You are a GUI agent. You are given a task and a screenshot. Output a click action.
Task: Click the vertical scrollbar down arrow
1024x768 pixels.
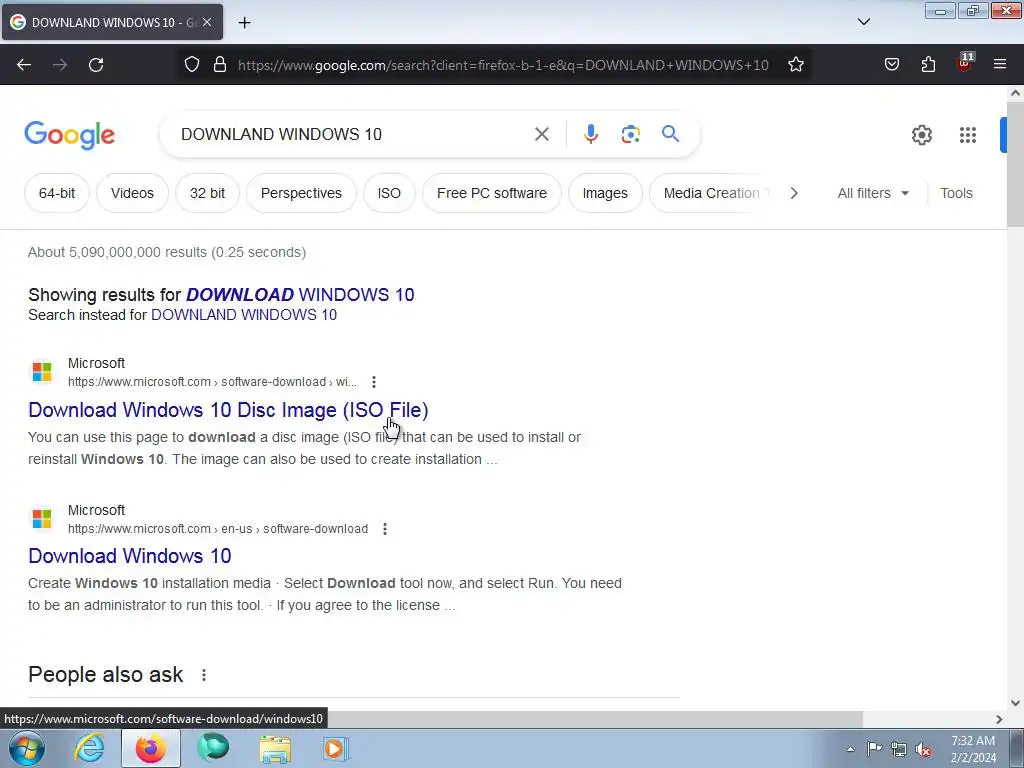tap(1015, 703)
